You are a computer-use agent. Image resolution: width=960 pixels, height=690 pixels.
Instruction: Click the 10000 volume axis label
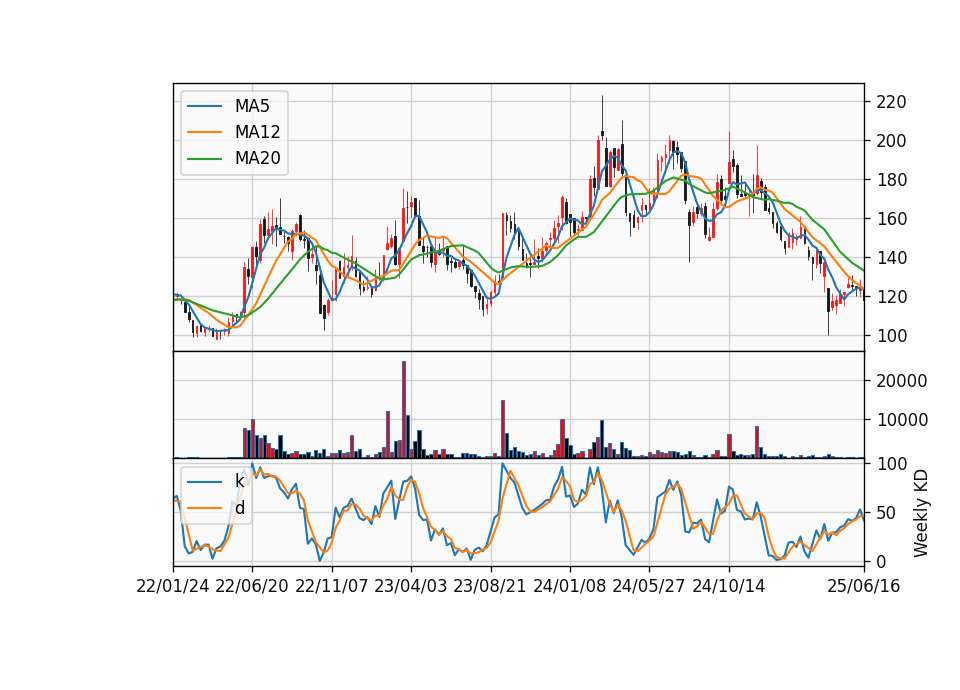point(902,420)
